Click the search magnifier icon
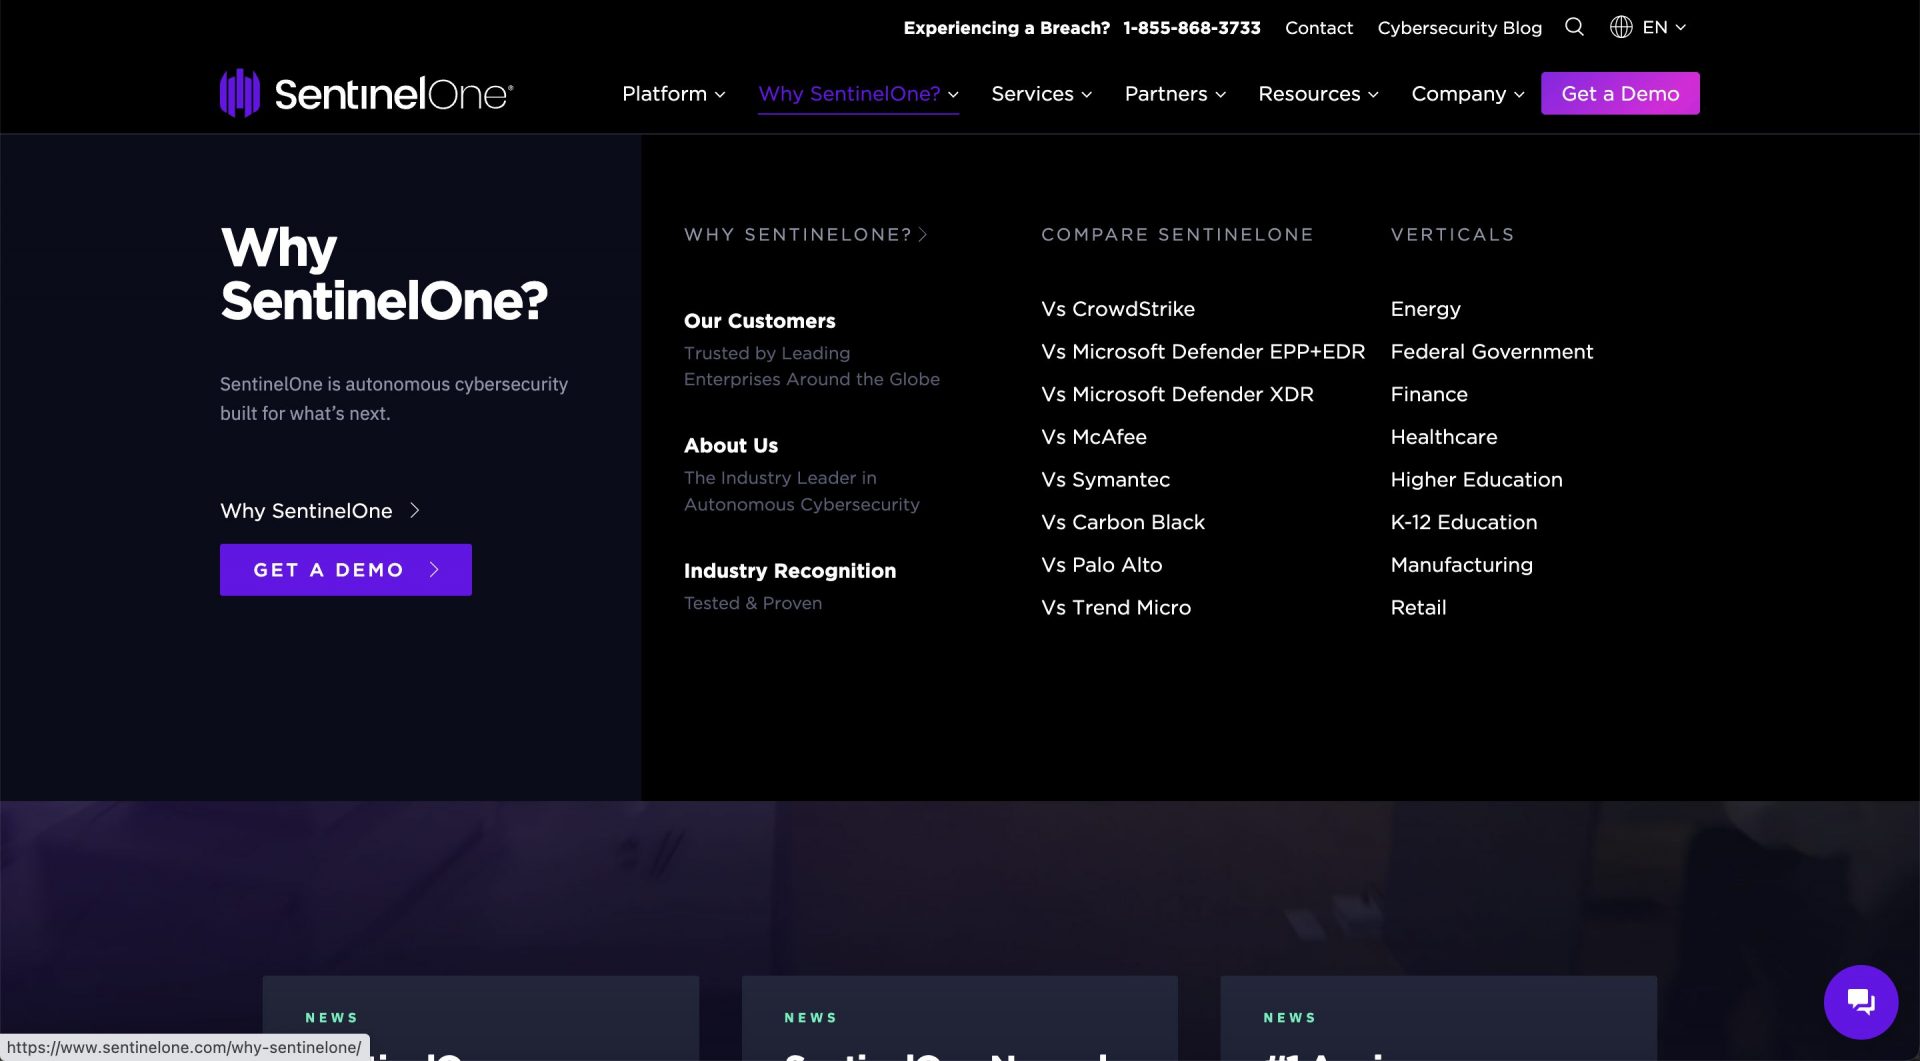Viewport: 1920px width, 1061px height. [1574, 27]
